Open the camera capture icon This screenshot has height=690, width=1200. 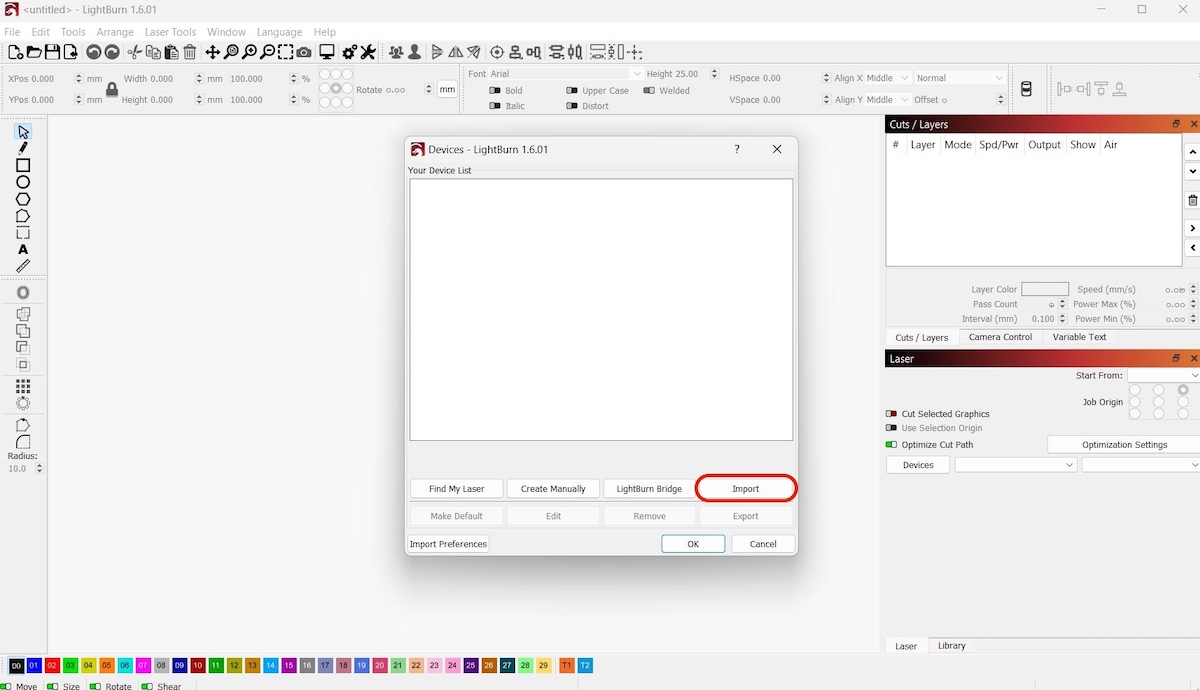coord(304,52)
